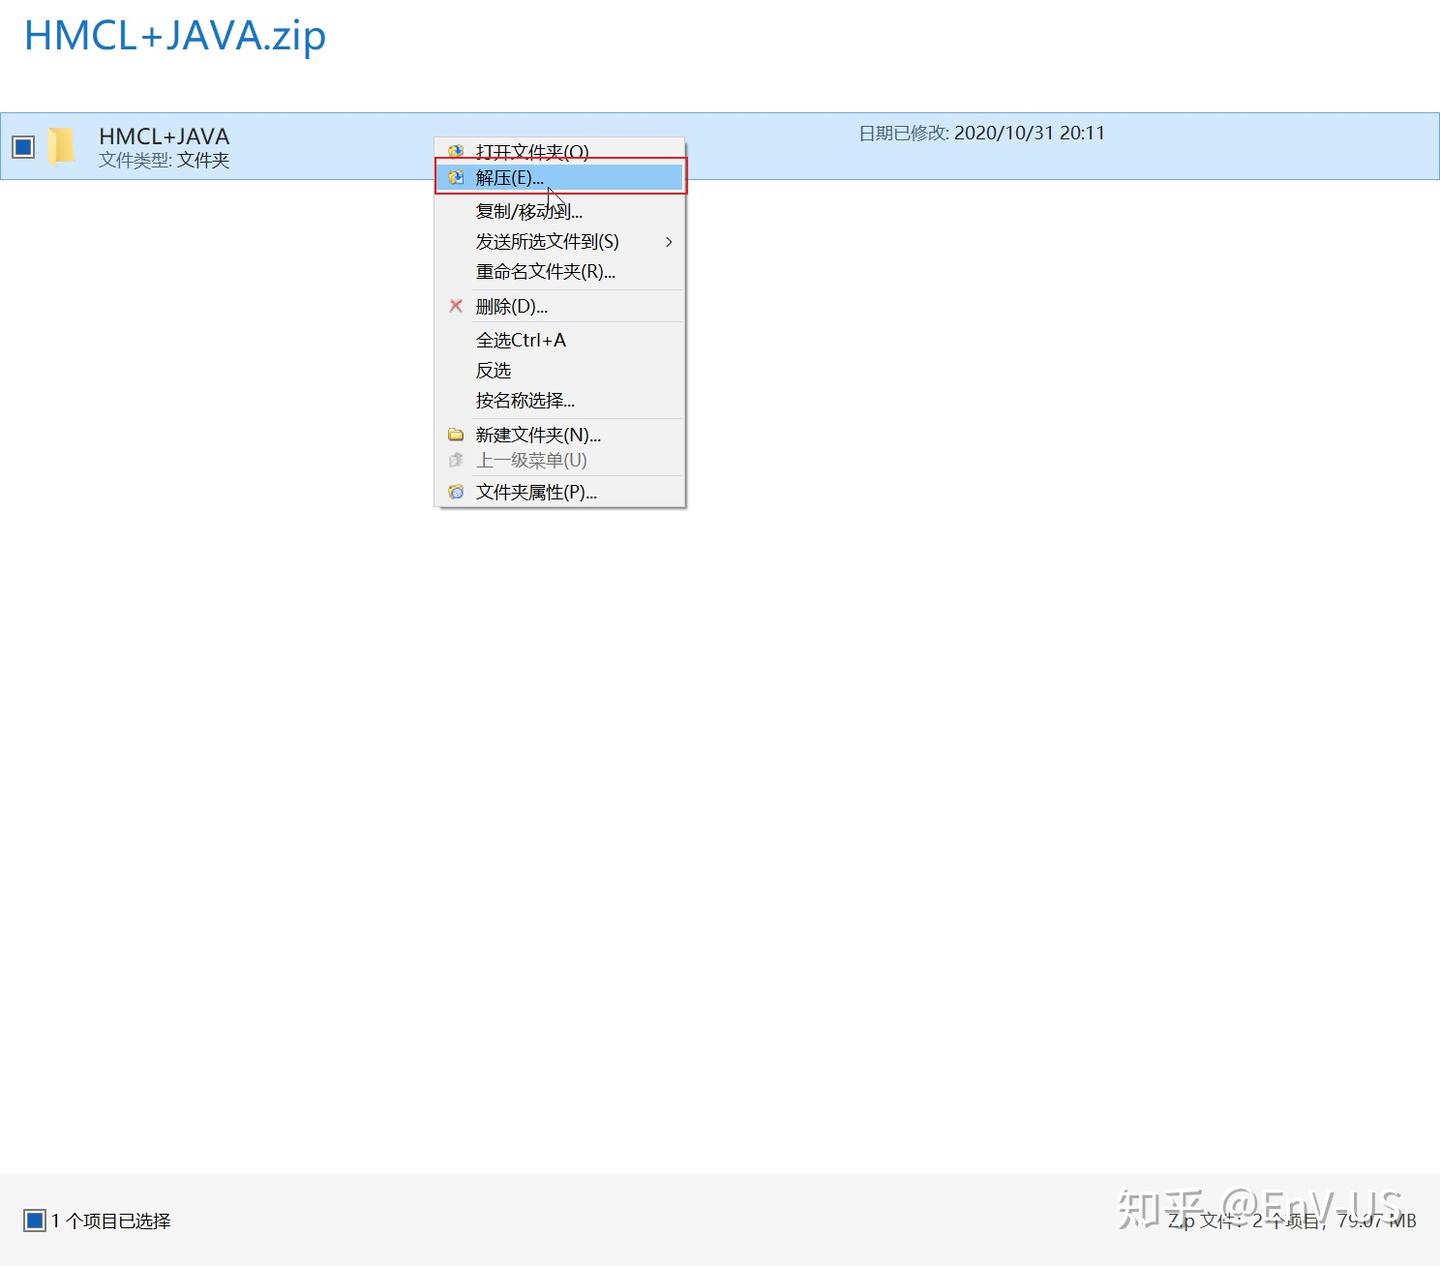Click the 日期已修改 timestamp text
Screen dimensions: 1440x1266
click(x=982, y=132)
